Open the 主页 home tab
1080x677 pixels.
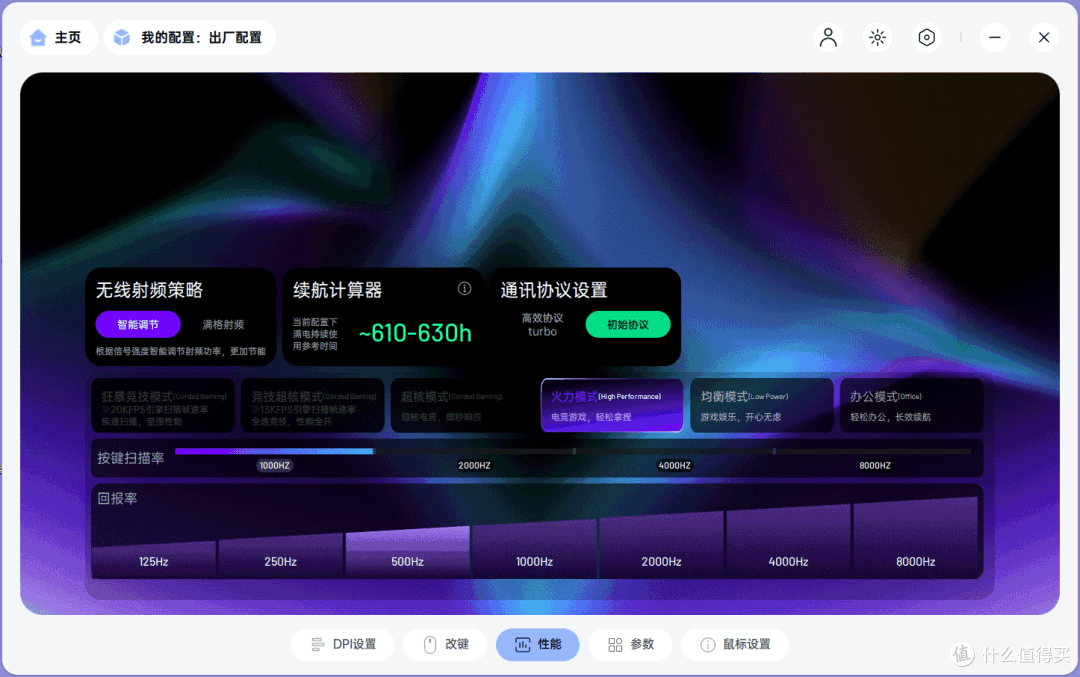[x=58, y=37]
